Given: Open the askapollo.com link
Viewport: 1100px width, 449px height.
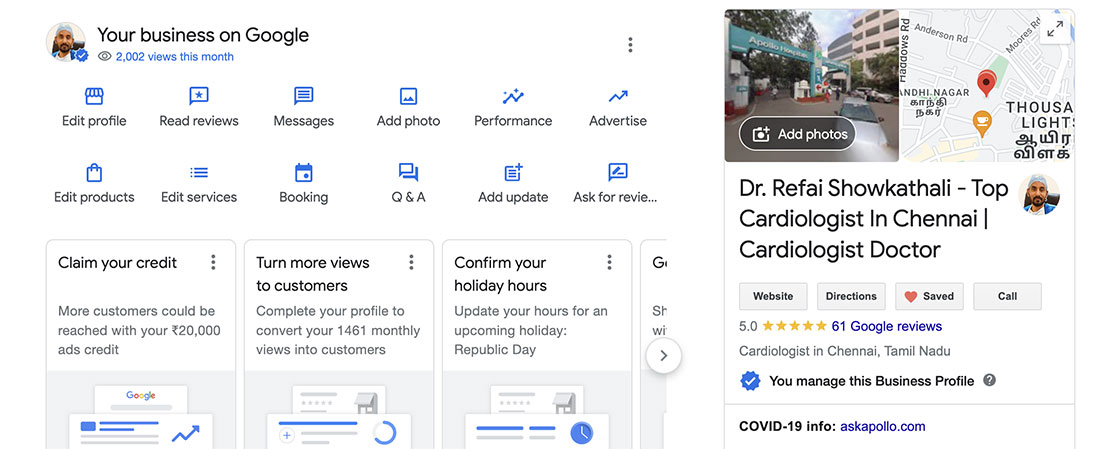Looking at the screenshot, I should [x=883, y=426].
